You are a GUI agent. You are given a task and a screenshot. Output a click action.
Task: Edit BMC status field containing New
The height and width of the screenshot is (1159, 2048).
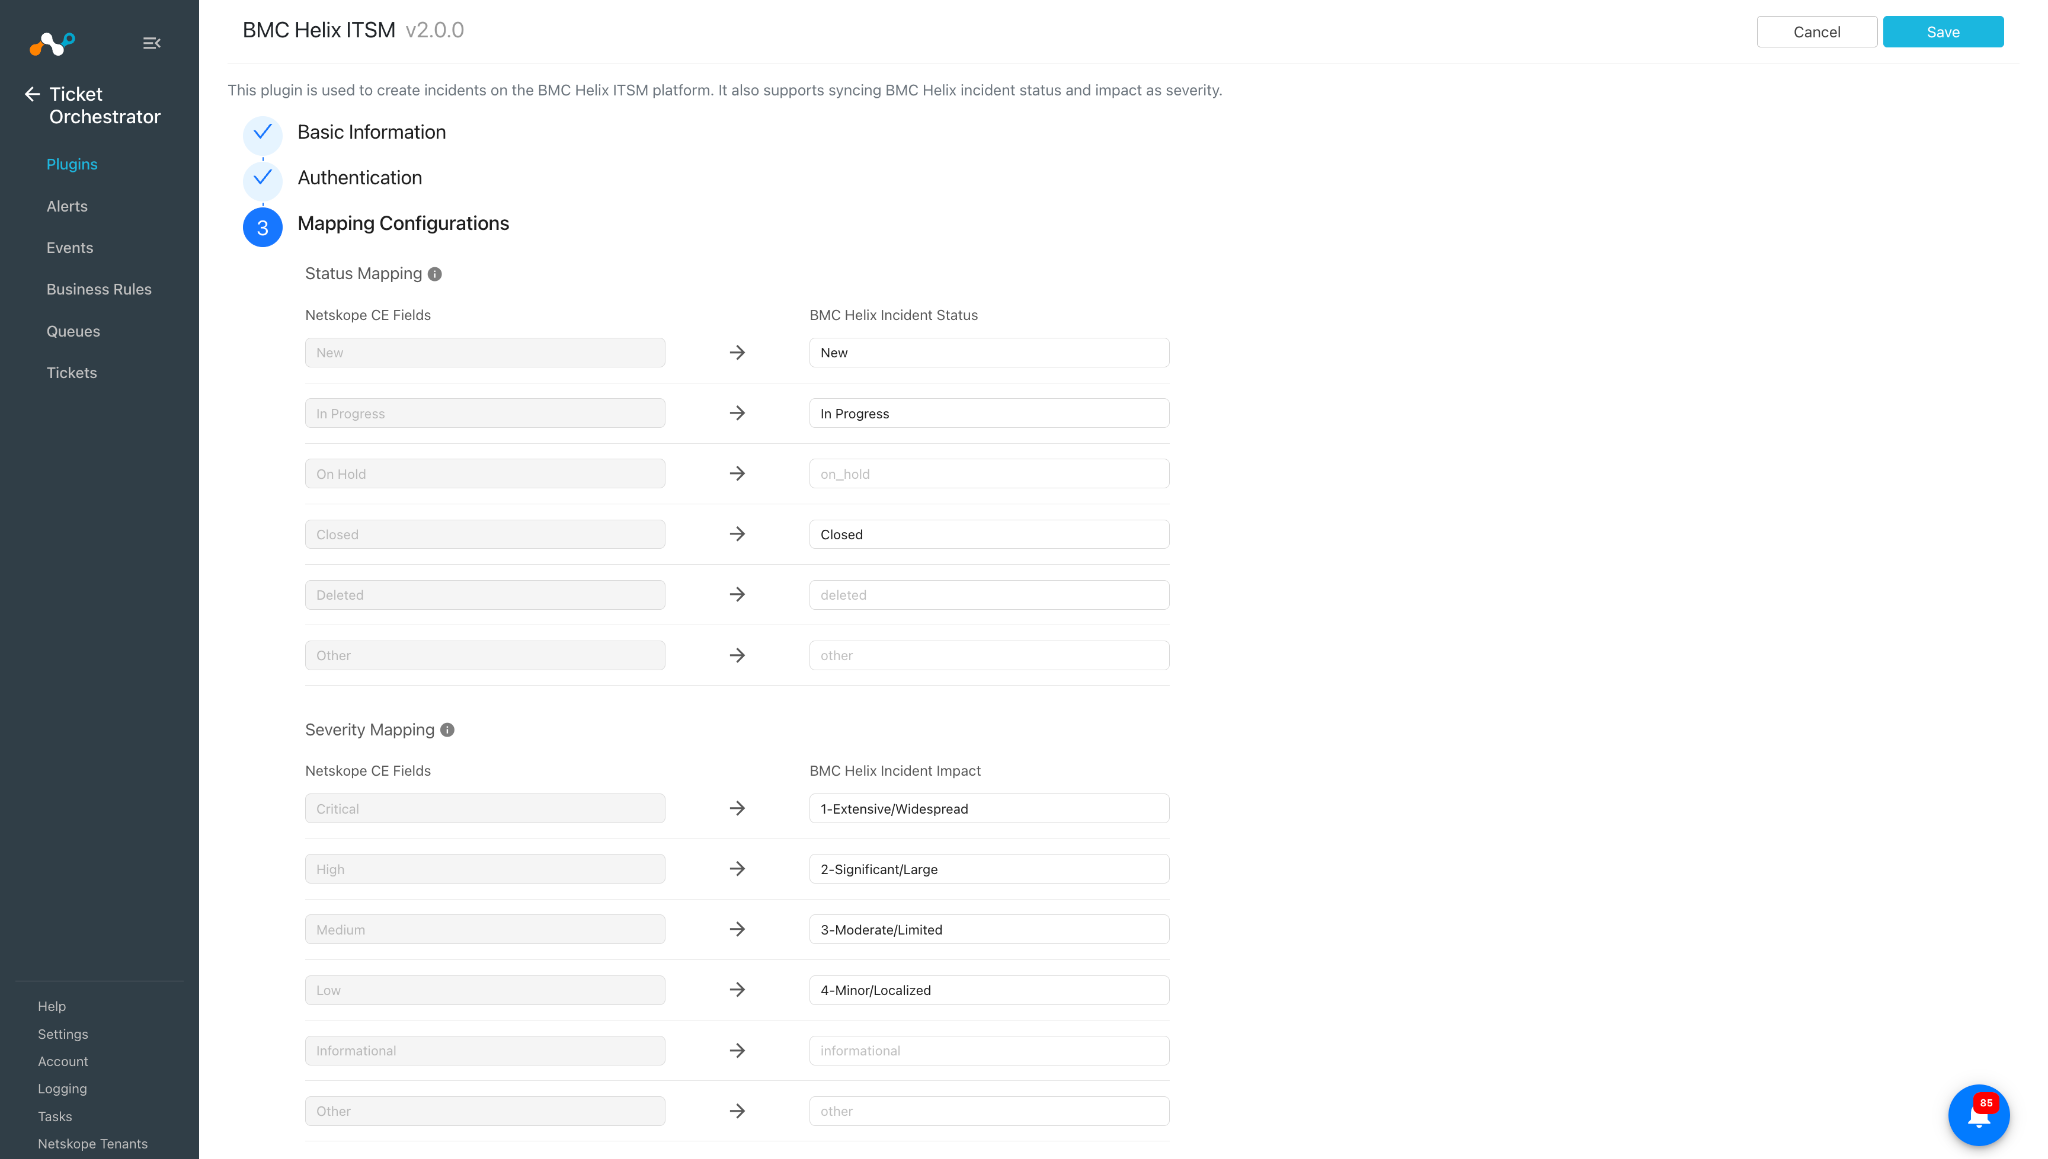pos(989,353)
